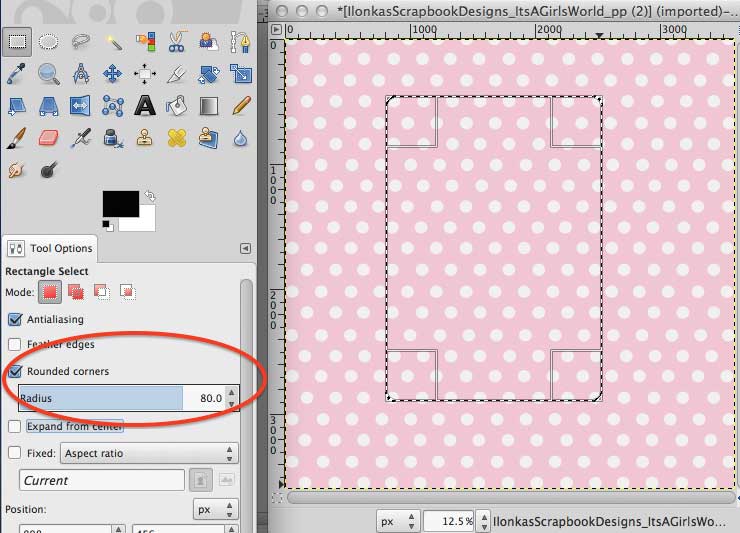This screenshot has height=533, width=740.
Task: Click the horizontal canvas scrollbar
Action: [512, 498]
